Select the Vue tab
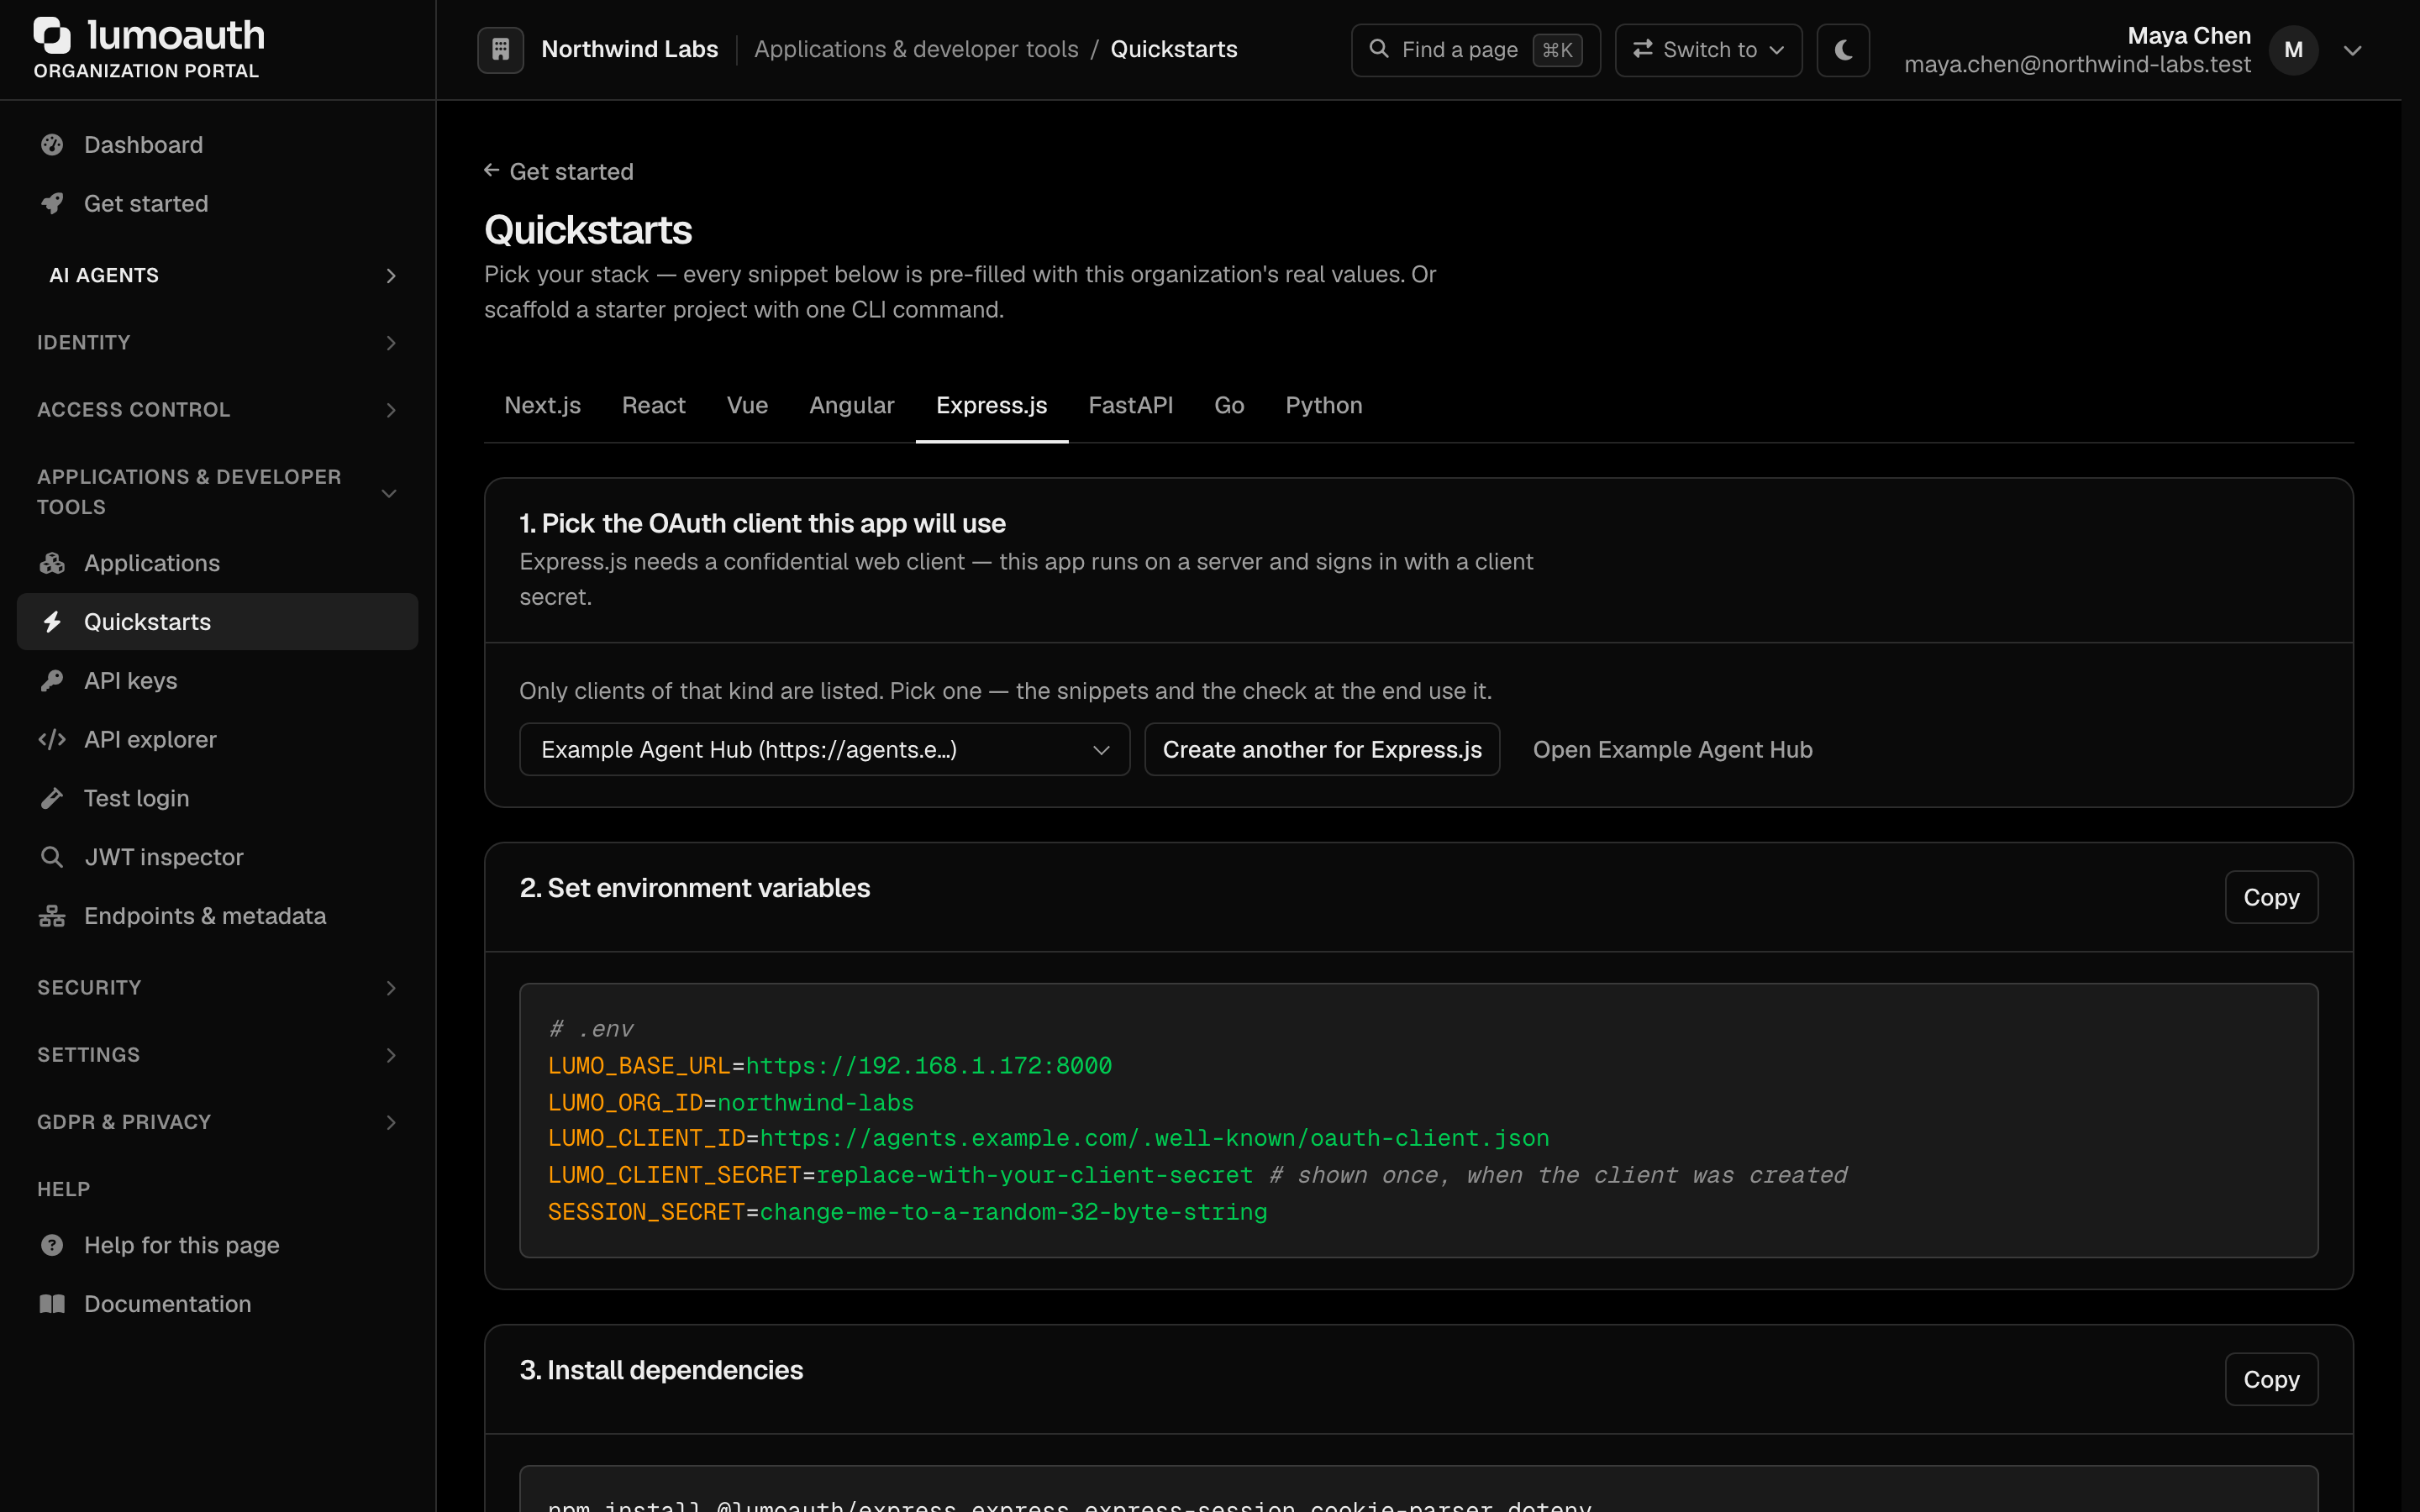 click(747, 405)
